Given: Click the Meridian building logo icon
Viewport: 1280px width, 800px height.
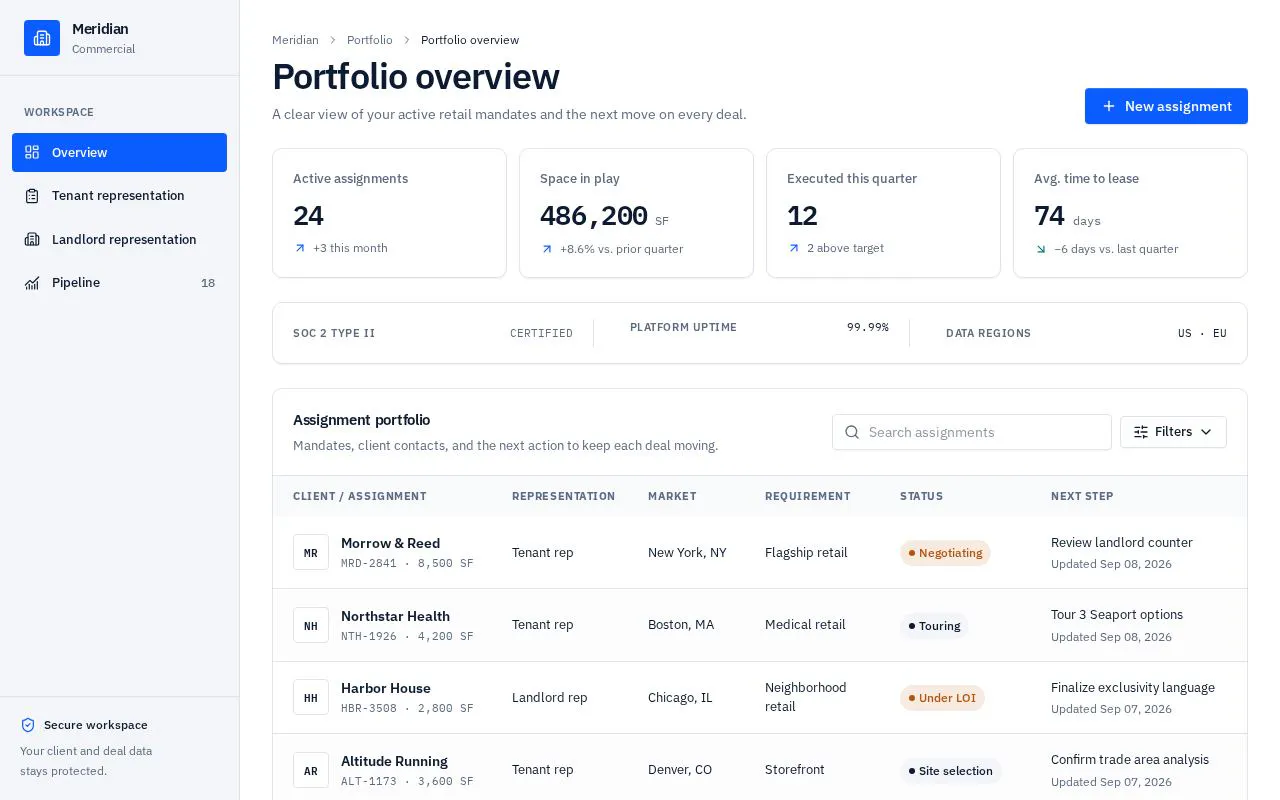Looking at the screenshot, I should point(42,38).
